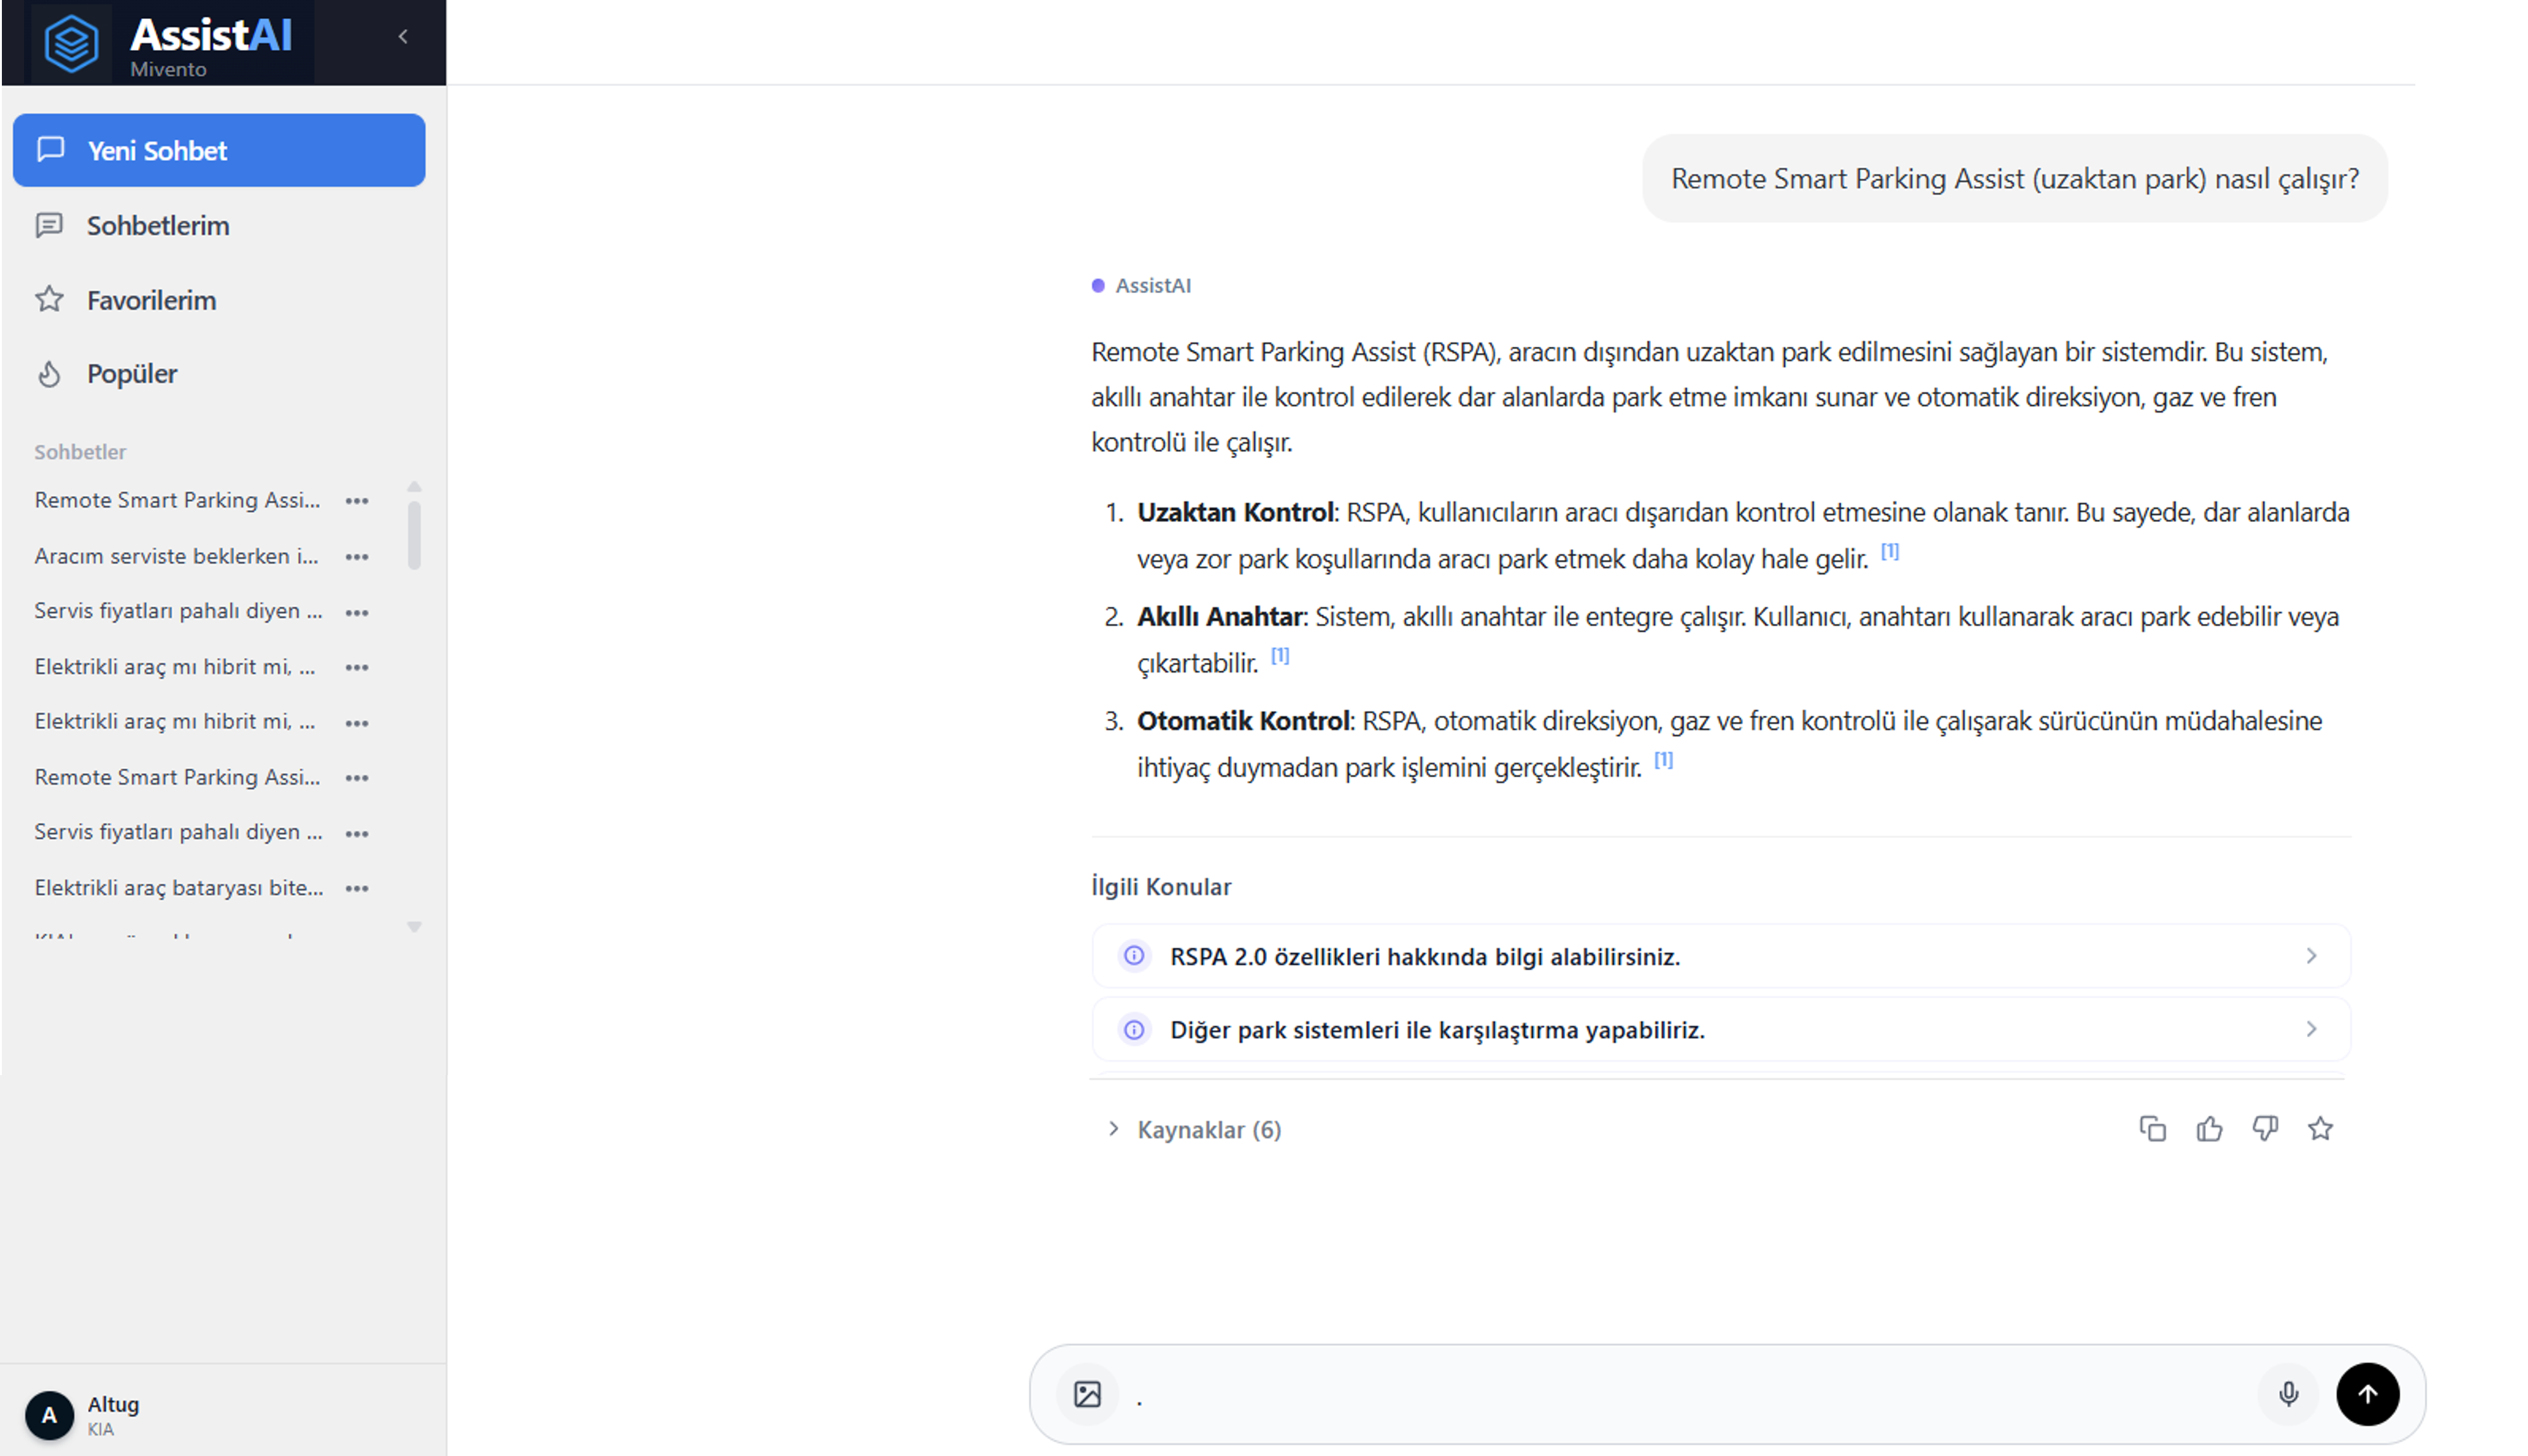
Task: Open the Popüler section
Action: (132, 374)
